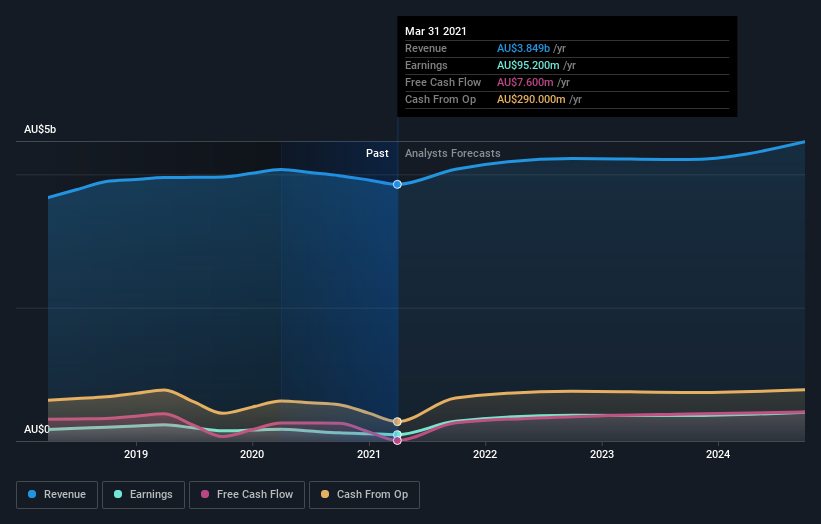The height and width of the screenshot is (524, 821).
Task: Click the AU$3.849b revenue value in tooltip
Action: point(523,48)
